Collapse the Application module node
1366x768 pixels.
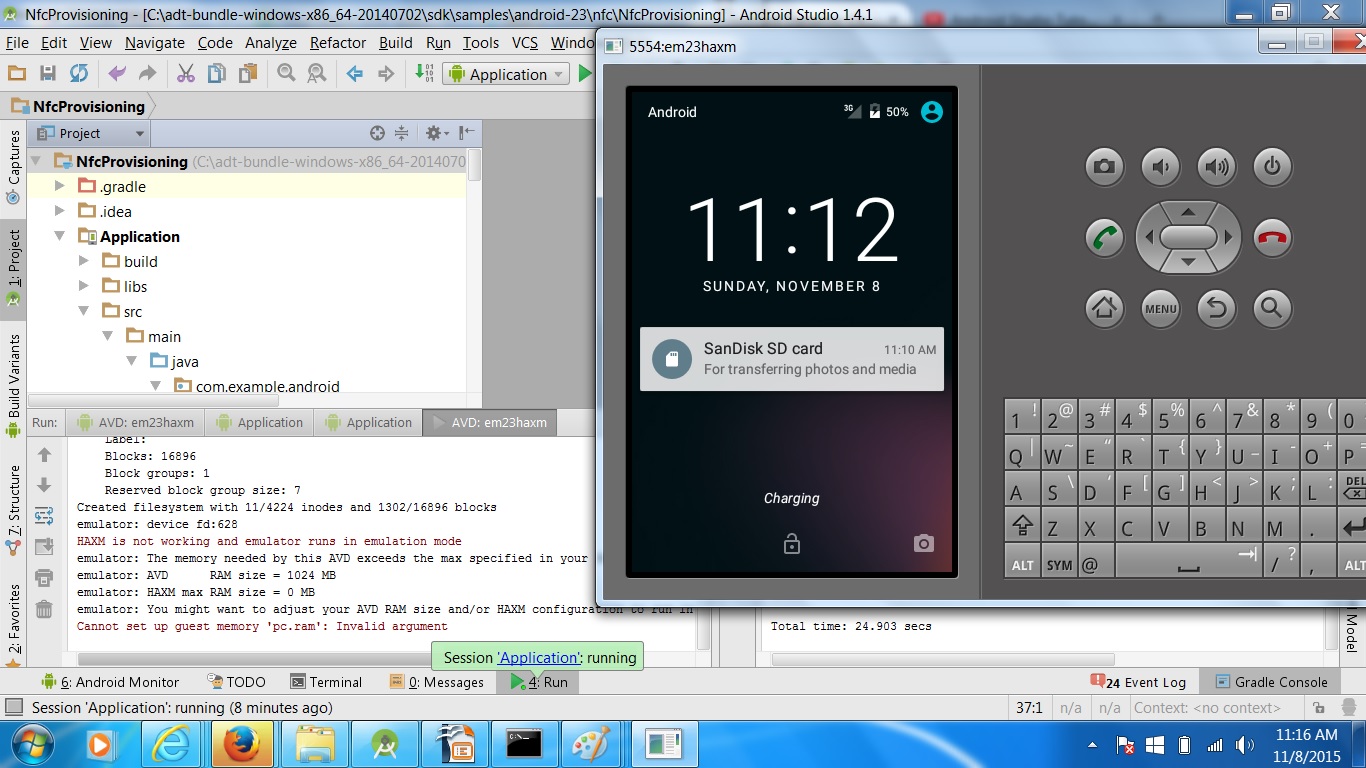[x=60, y=236]
